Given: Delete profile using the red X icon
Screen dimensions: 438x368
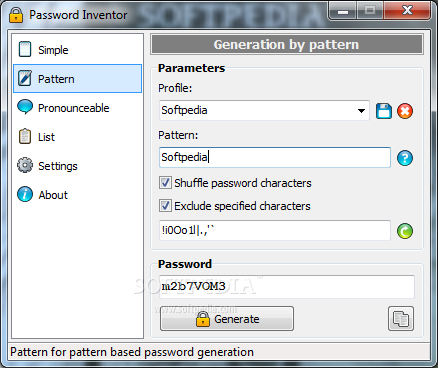Looking at the screenshot, I should coord(405,111).
